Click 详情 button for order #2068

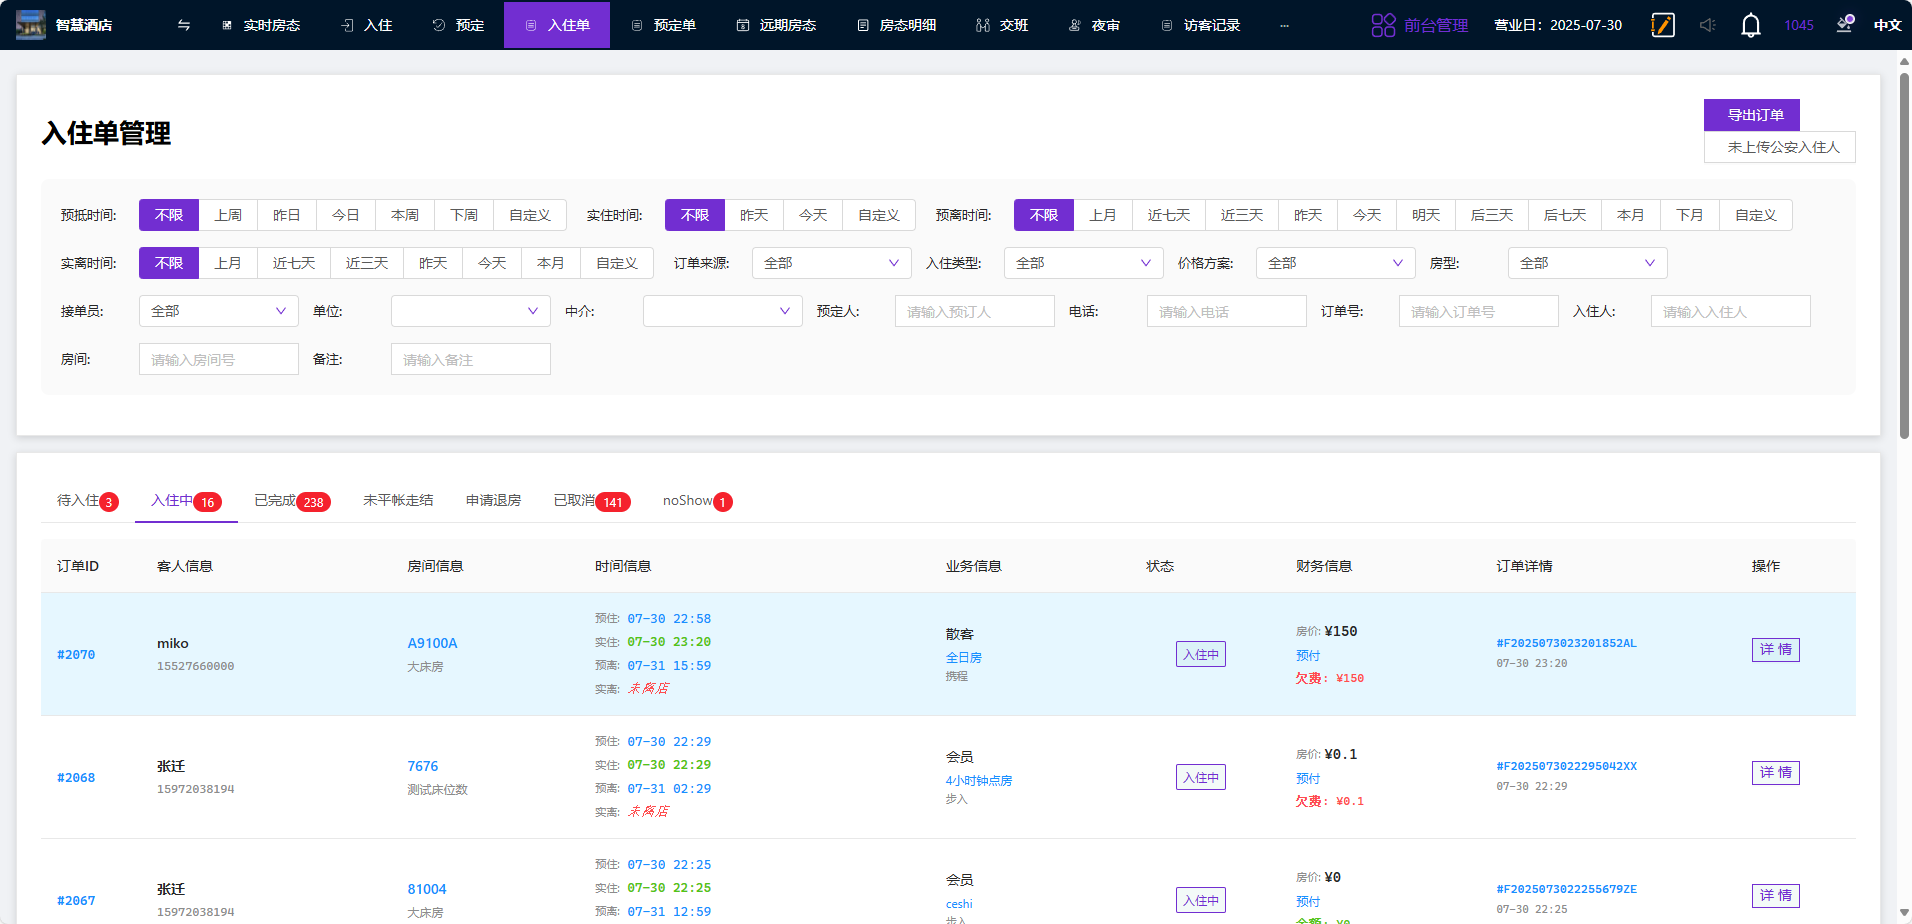1775,773
